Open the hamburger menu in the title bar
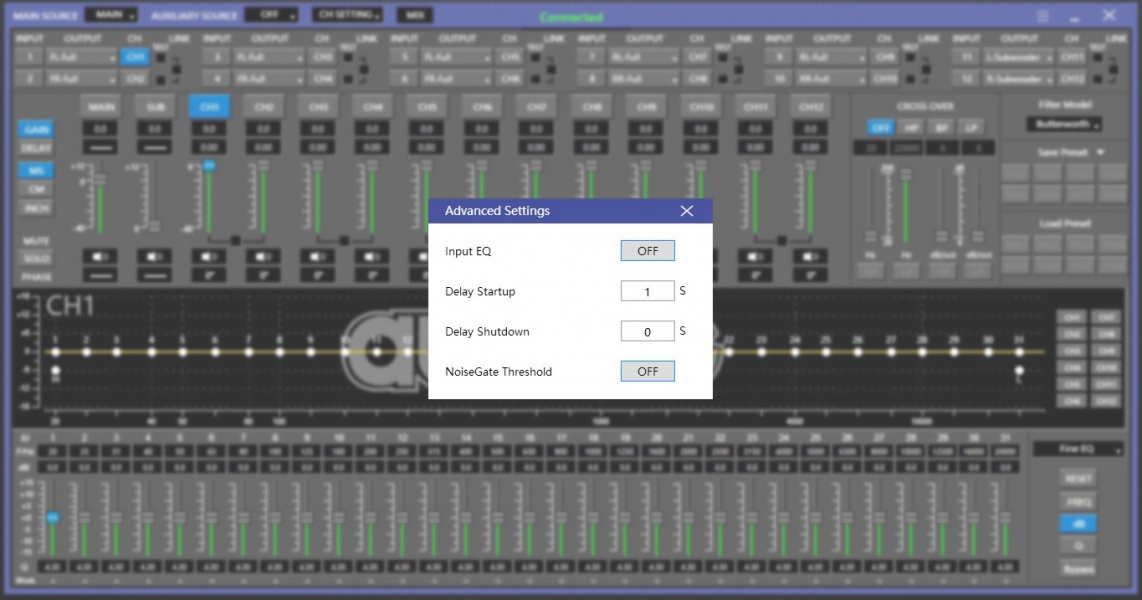The height and width of the screenshot is (600, 1142). point(1043,15)
